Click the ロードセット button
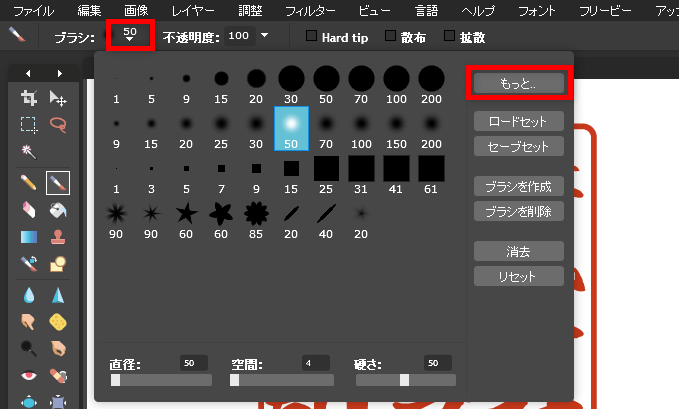Screen dimensions: 679x409 tap(519, 121)
